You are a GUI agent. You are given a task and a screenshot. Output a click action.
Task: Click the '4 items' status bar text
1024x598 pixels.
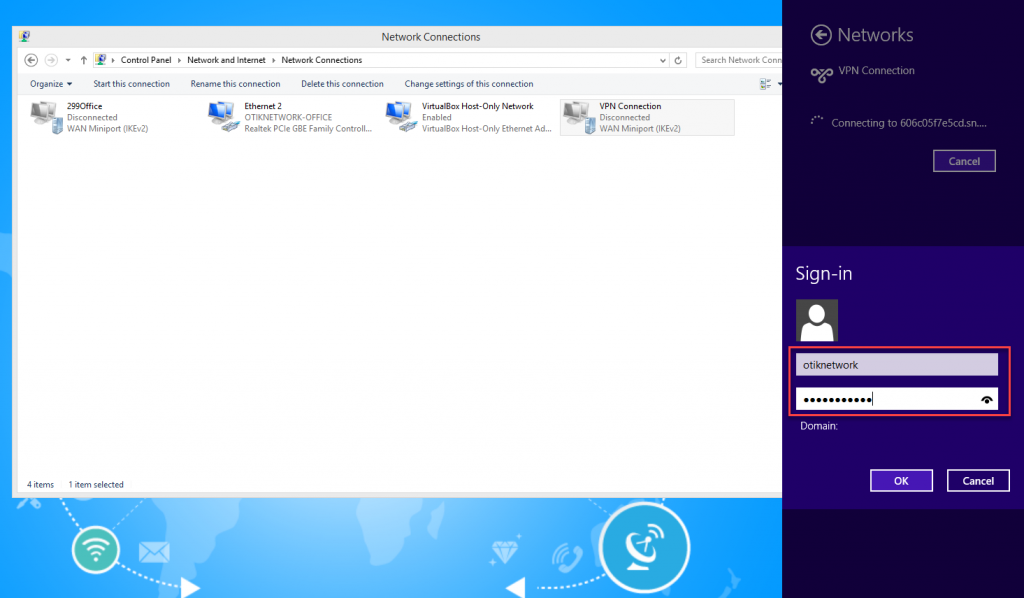click(x=40, y=484)
